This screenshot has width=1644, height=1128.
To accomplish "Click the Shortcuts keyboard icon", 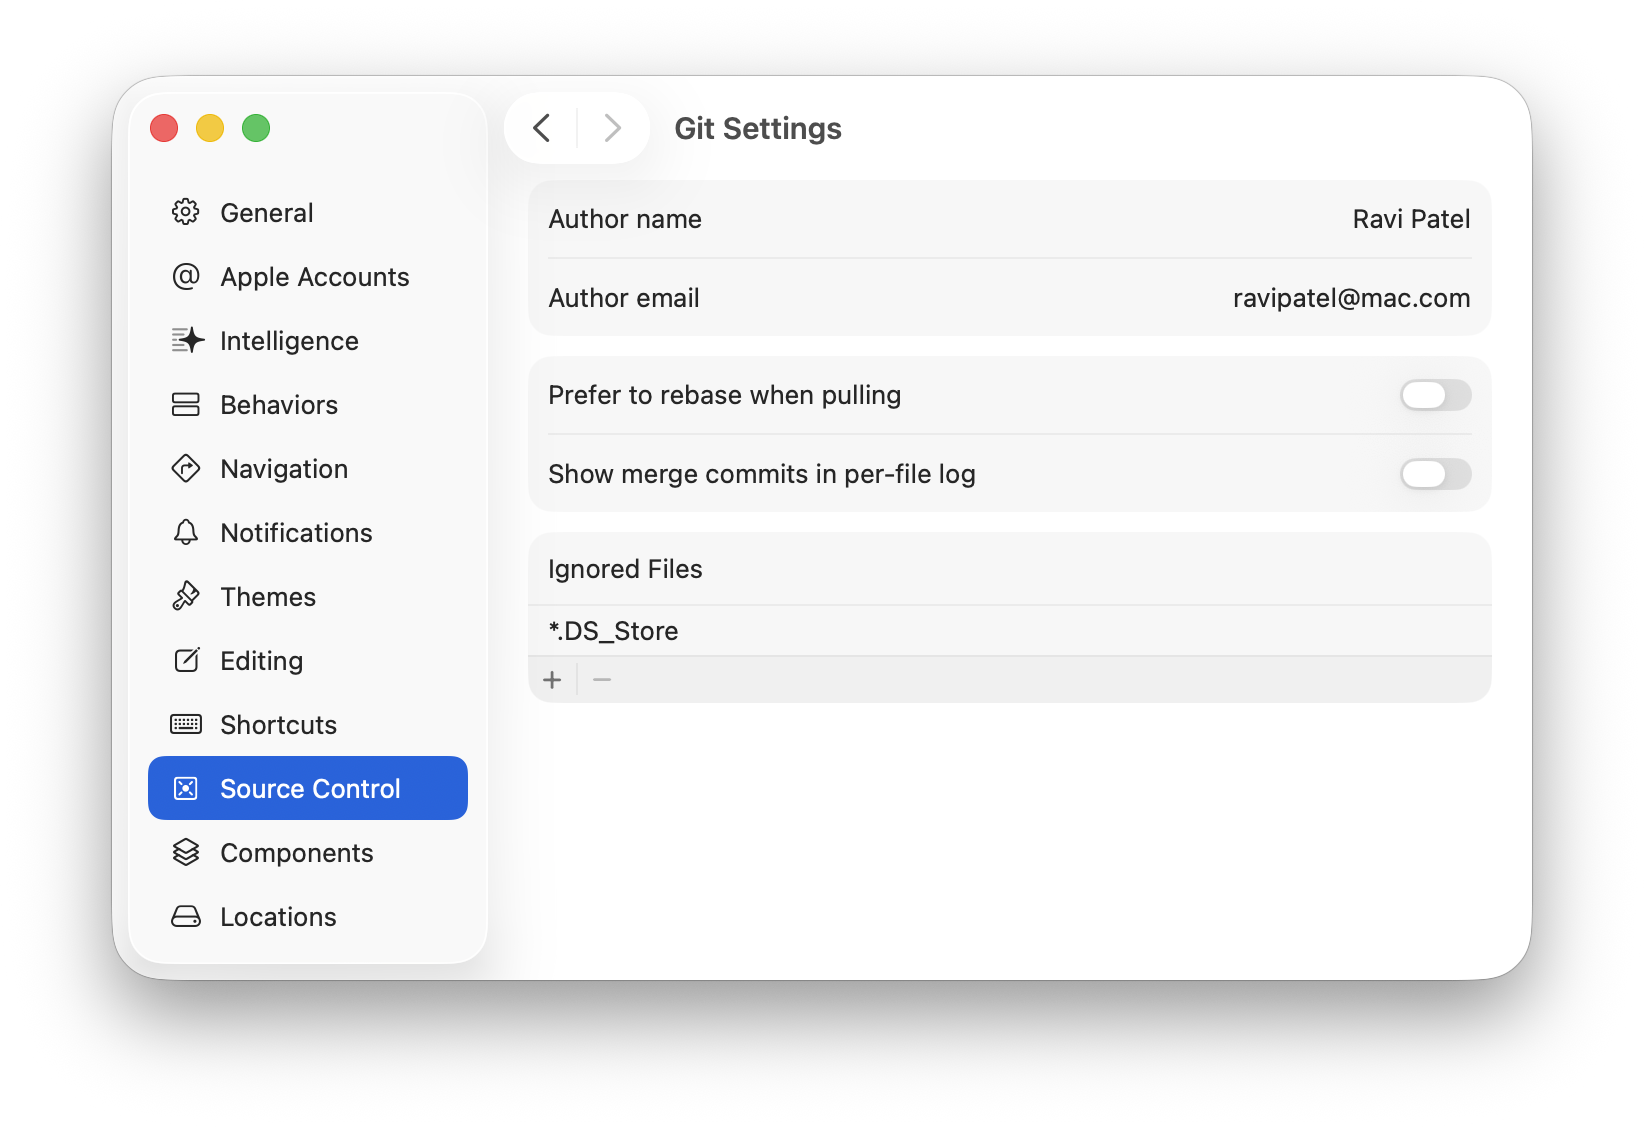I will [186, 724].
